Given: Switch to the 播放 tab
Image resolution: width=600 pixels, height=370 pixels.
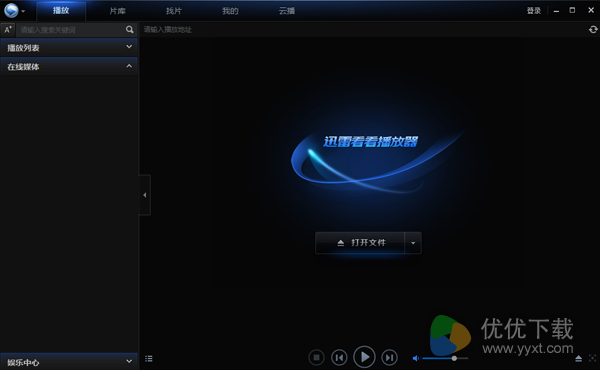Looking at the screenshot, I should coord(61,11).
